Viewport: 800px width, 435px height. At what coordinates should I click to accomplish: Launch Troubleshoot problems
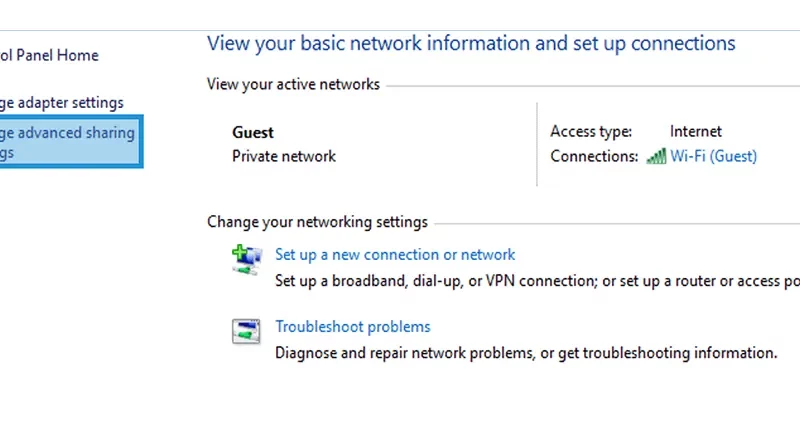[353, 326]
